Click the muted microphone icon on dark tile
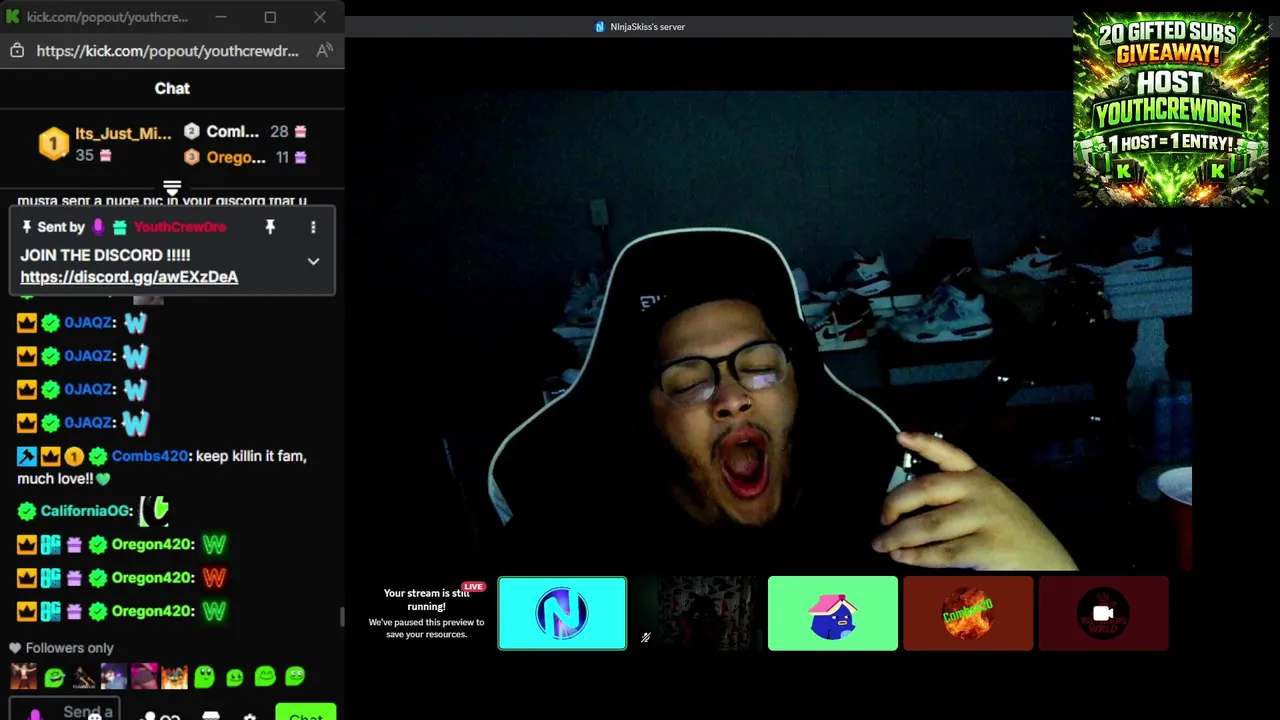The image size is (1280, 720). pyautogui.click(x=646, y=637)
